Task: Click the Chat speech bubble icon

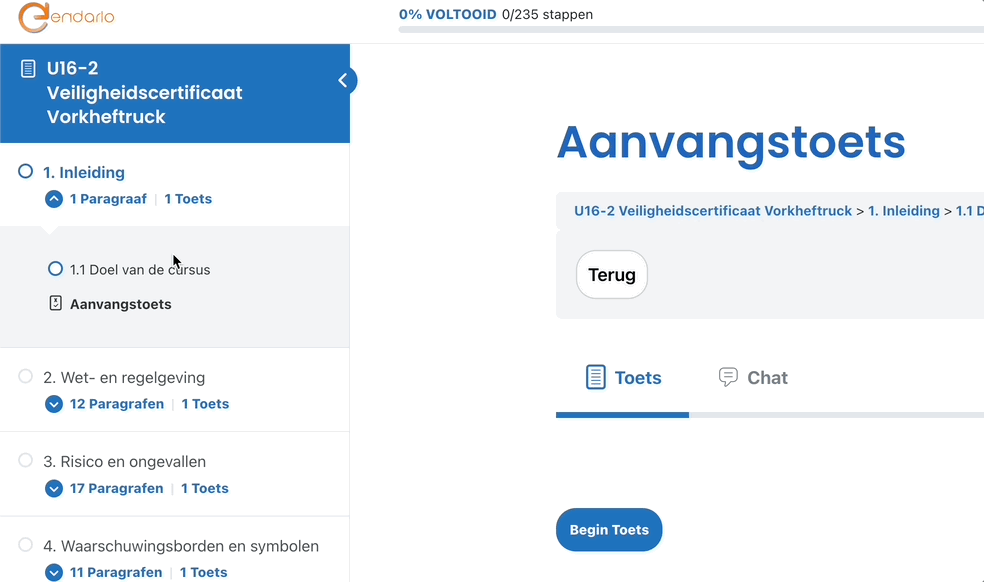Action: pyautogui.click(x=728, y=377)
